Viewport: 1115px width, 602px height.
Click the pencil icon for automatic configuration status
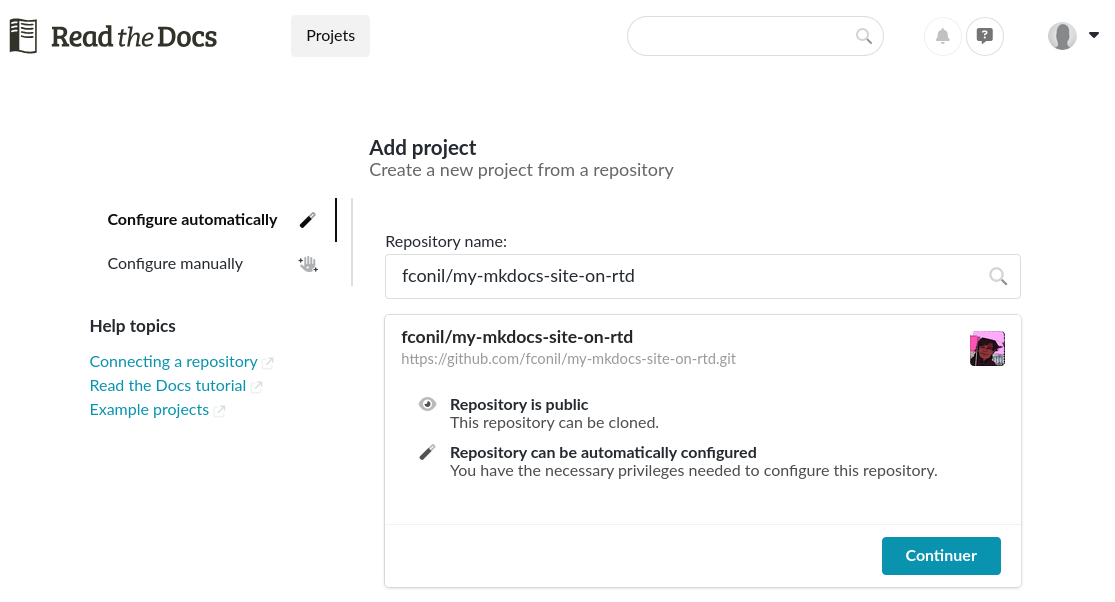tap(427, 453)
